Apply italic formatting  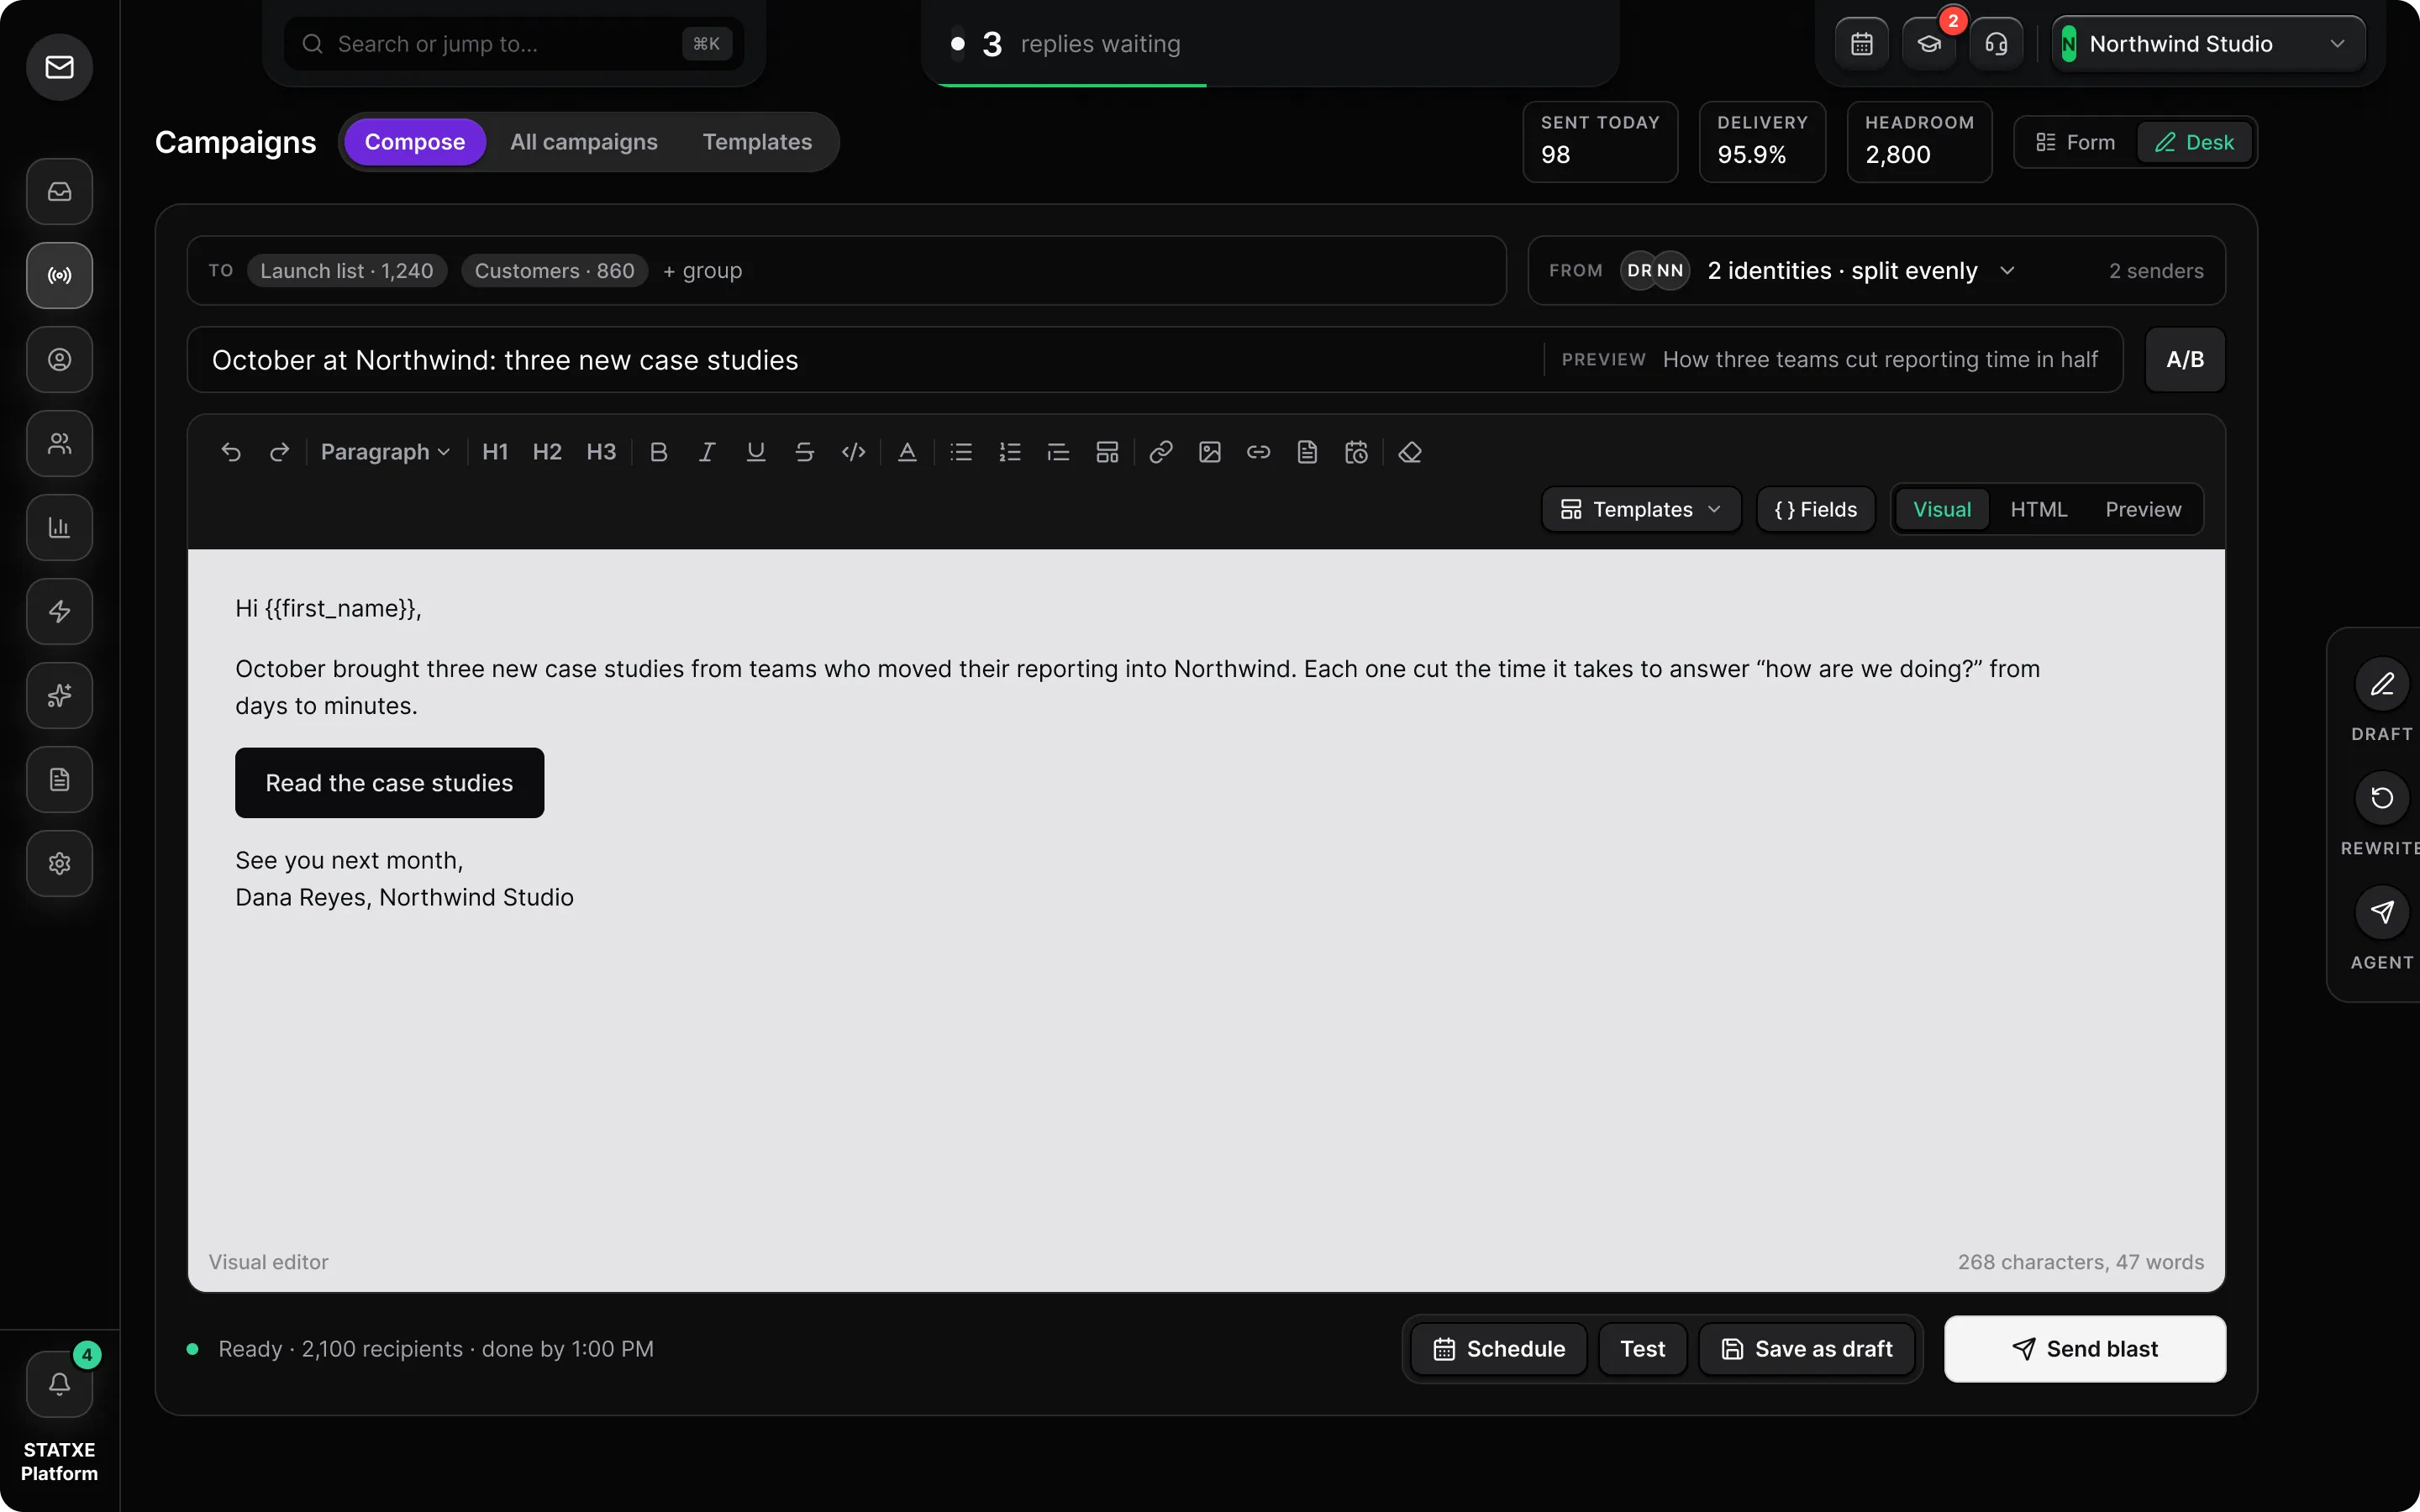[x=707, y=452]
